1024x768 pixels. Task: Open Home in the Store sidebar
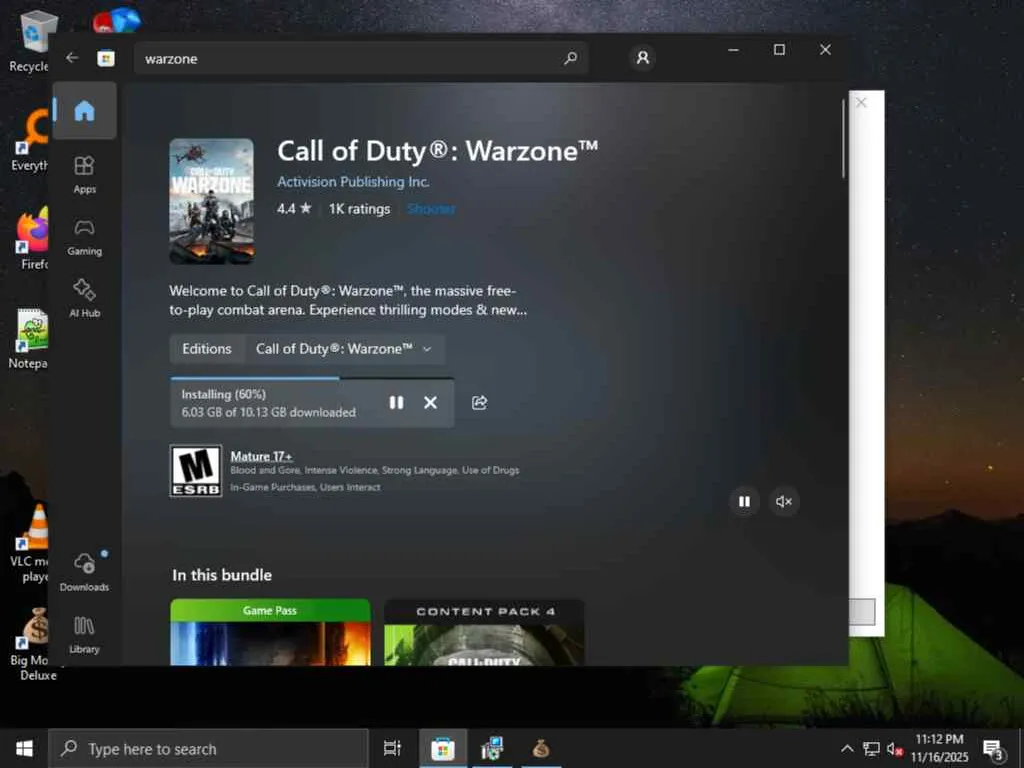84,110
